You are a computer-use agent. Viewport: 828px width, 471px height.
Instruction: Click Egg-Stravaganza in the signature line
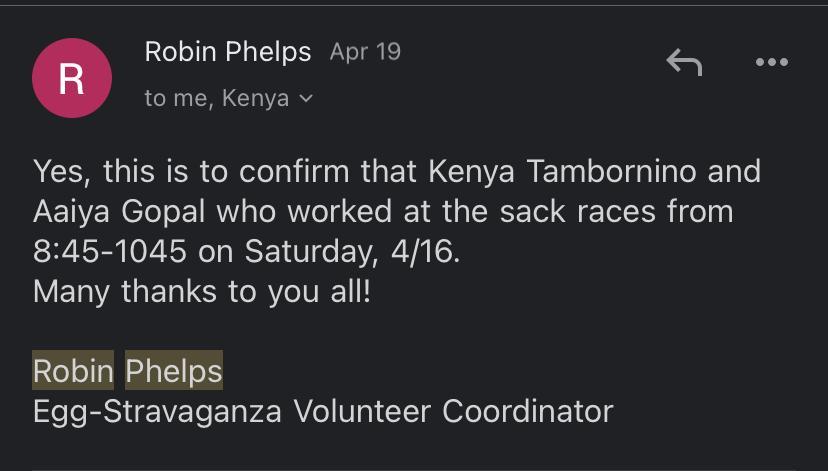click(x=158, y=410)
